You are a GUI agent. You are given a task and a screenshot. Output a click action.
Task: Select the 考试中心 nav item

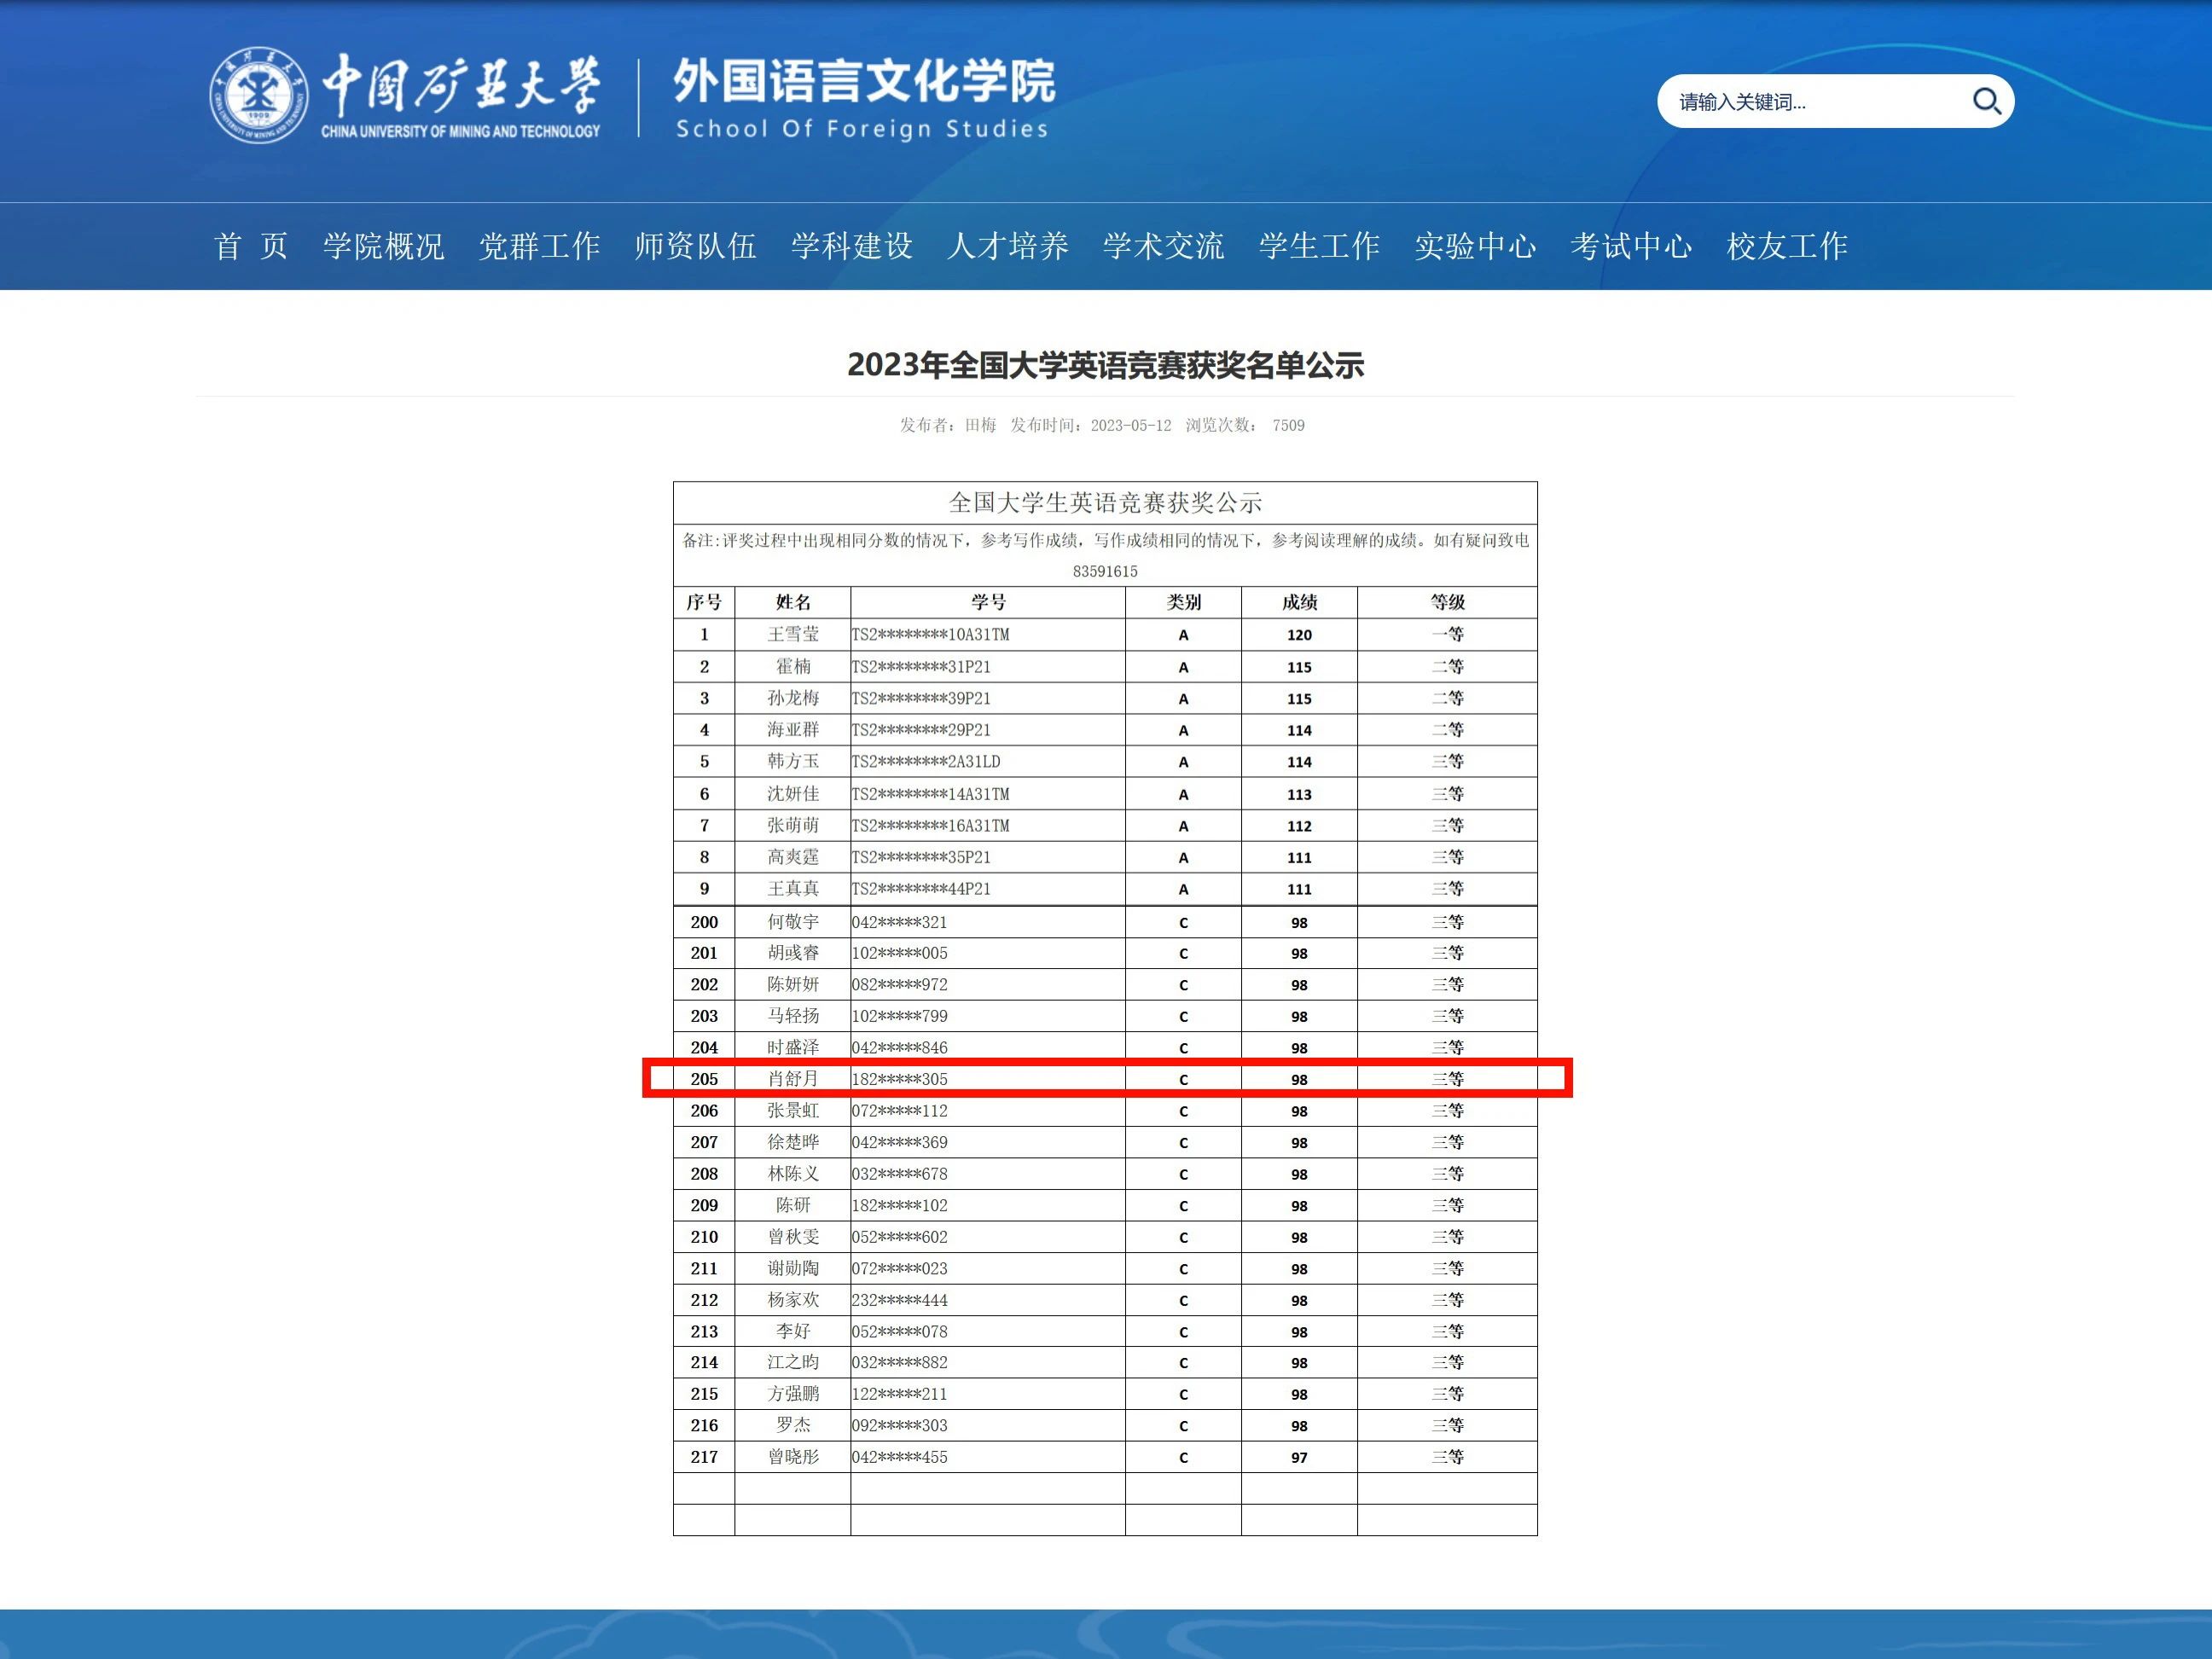pyautogui.click(x=1631, y=246)
